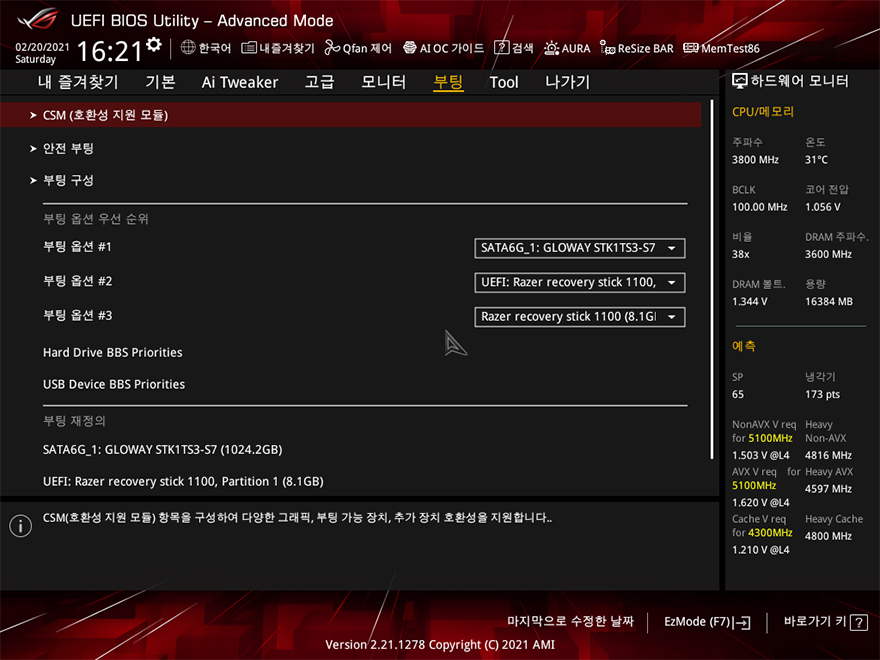
Task: Open the AURA lighting icon
Action: pyautogui.click(x=551, y=48)
